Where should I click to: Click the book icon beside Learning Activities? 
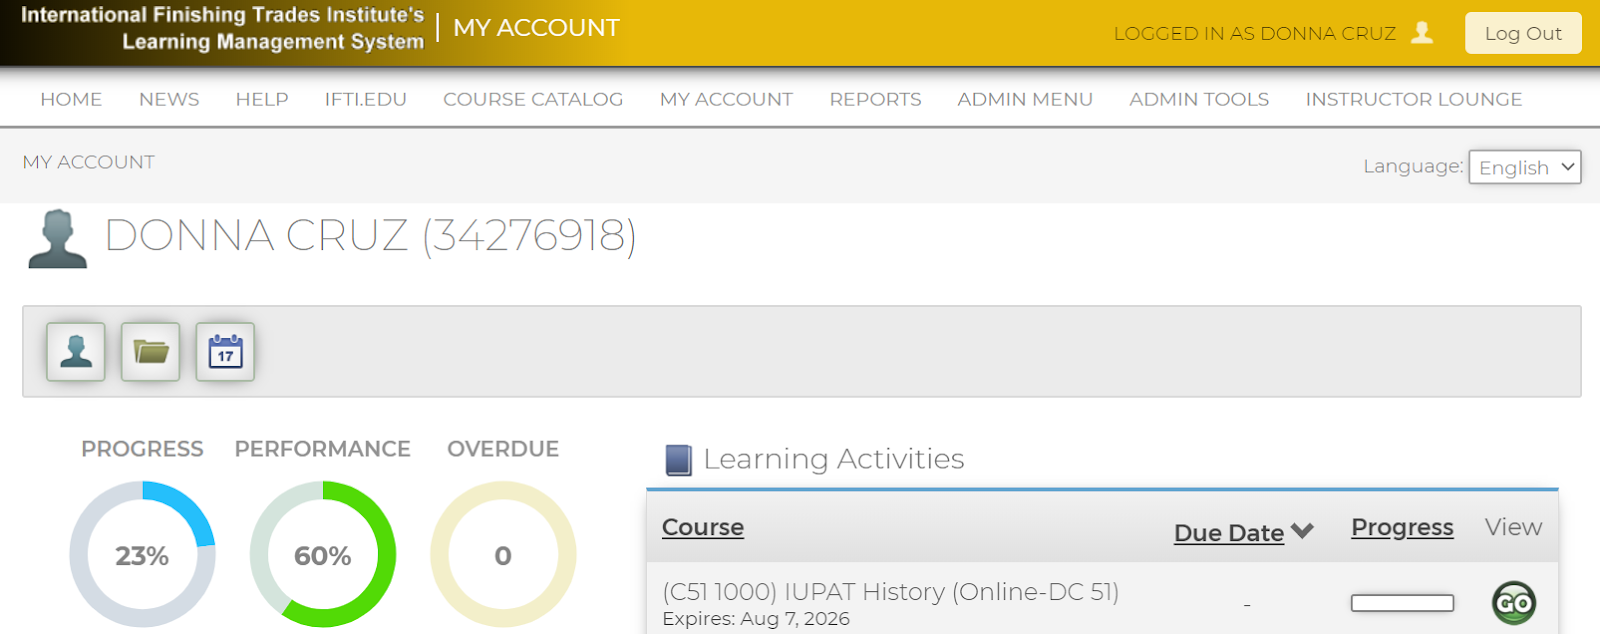tap(679, 460)
